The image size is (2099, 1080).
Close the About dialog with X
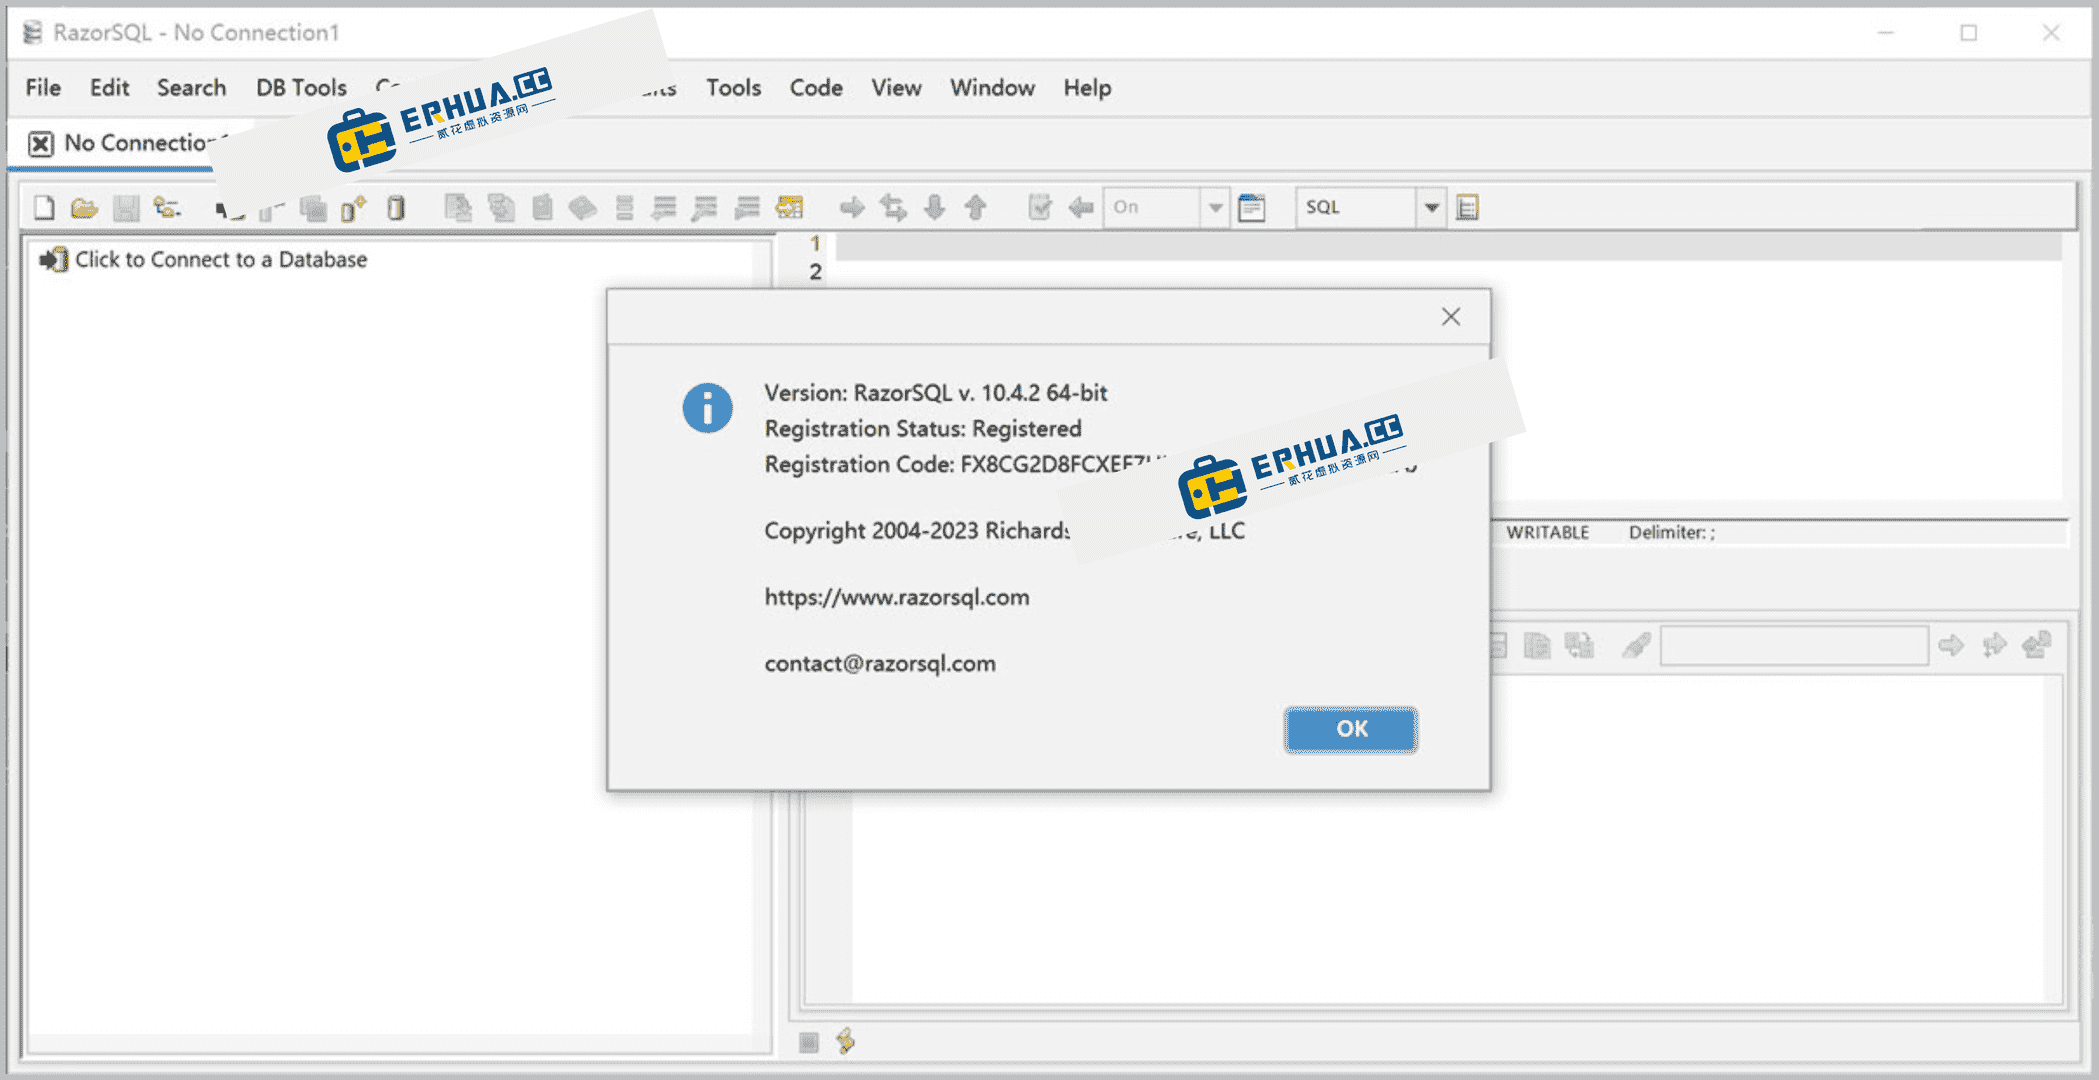coord(1451,317)
